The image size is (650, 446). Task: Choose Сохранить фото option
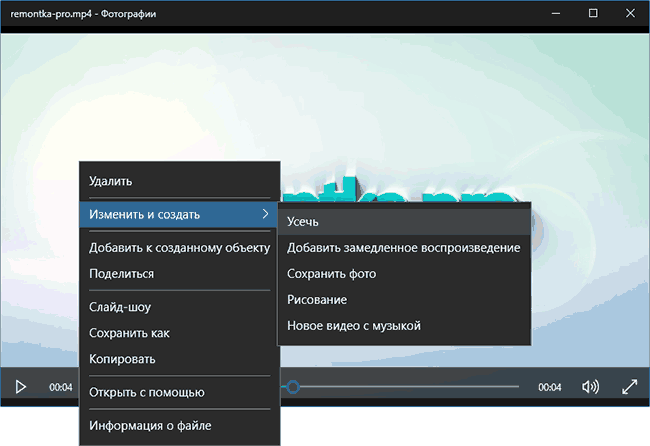[x=331, y=273]
